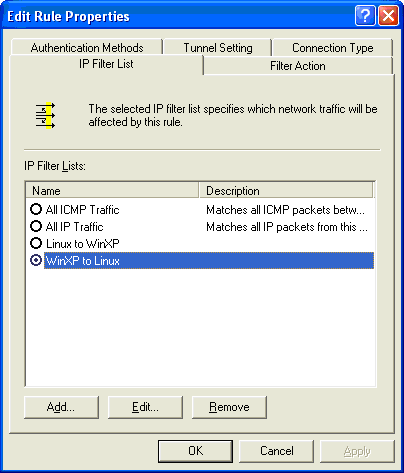Cancel the rule property changes
404x473 pixels.
coord(277,451)
